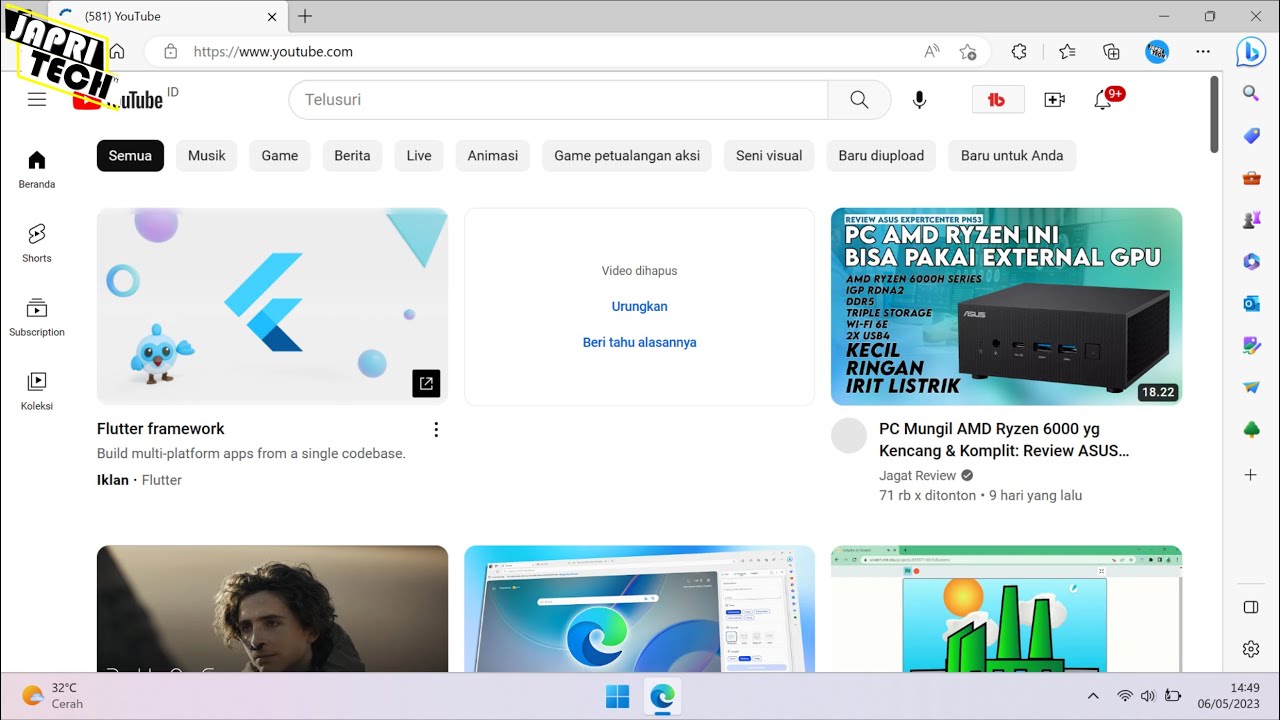Screen dimensions: 1280x720
Task: Click Read aloud icon in address bar
Action: [932, 51]
